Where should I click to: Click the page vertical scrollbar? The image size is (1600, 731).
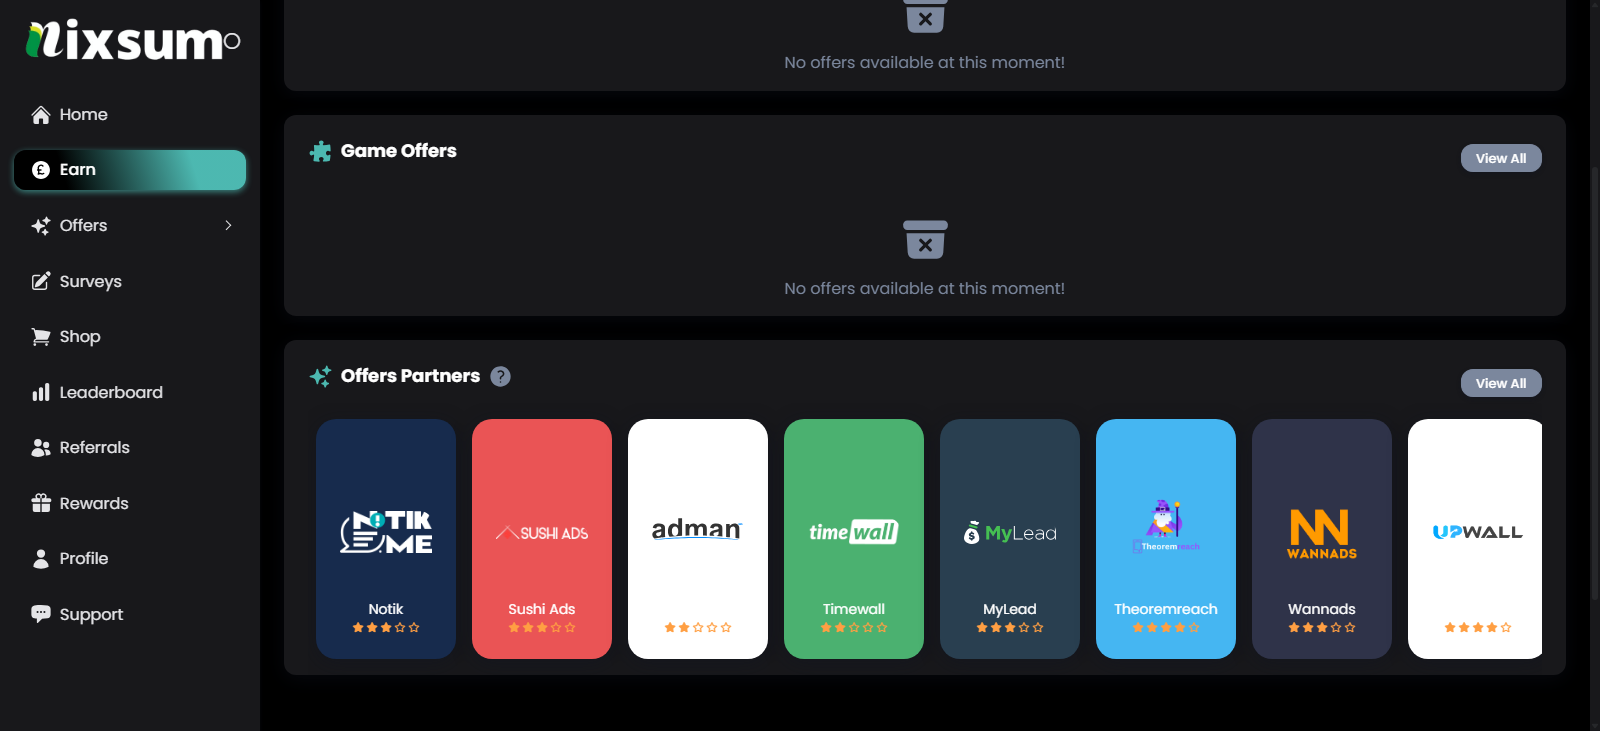tap(1594, 400)
